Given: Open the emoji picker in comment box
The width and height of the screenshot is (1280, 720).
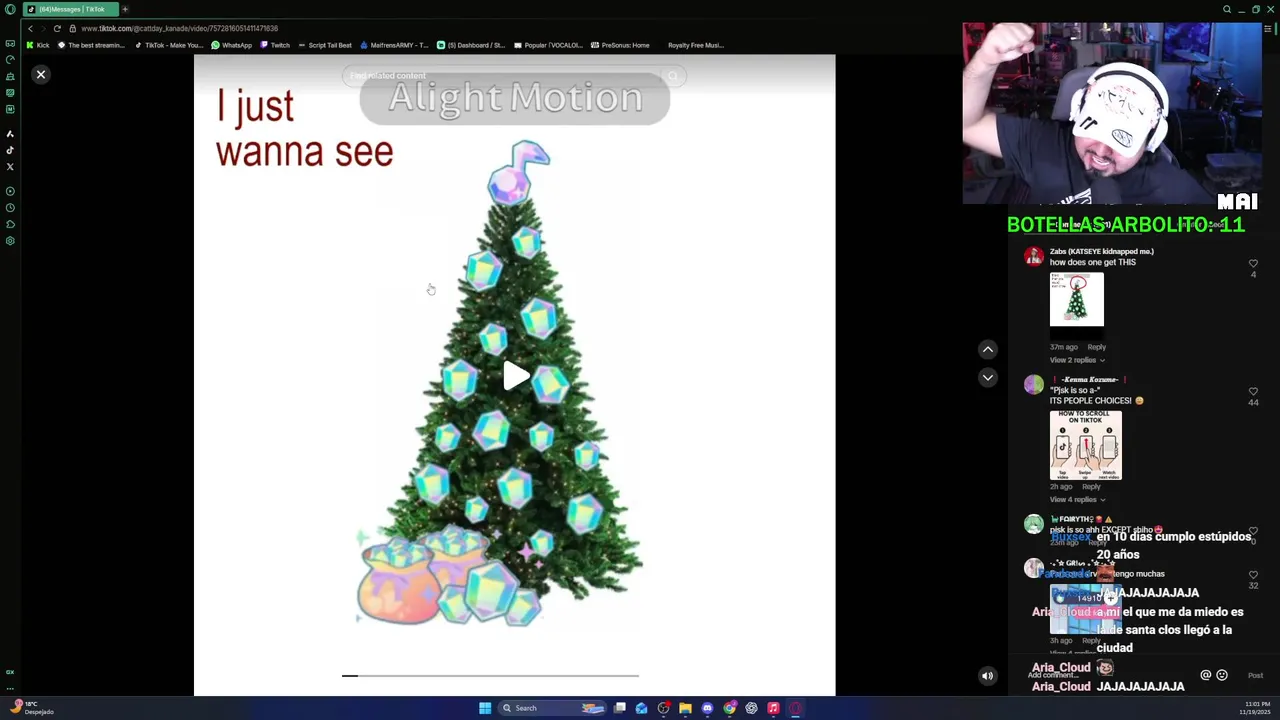Looking at the screenshot, I should pos(1222,676).
